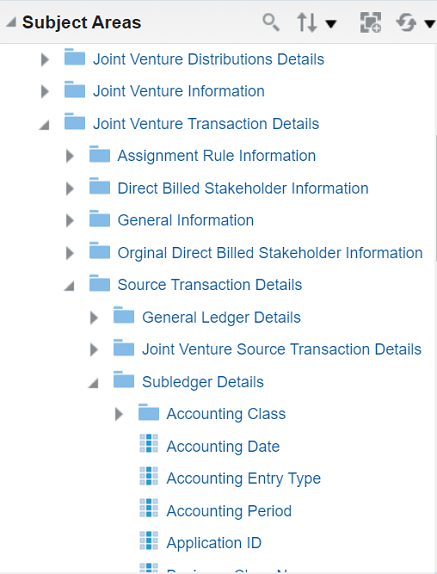The height and width of the screenshot is (574, 437).
Task: Open the sort arrows dropdown
Action: click(x=316, y=23)
